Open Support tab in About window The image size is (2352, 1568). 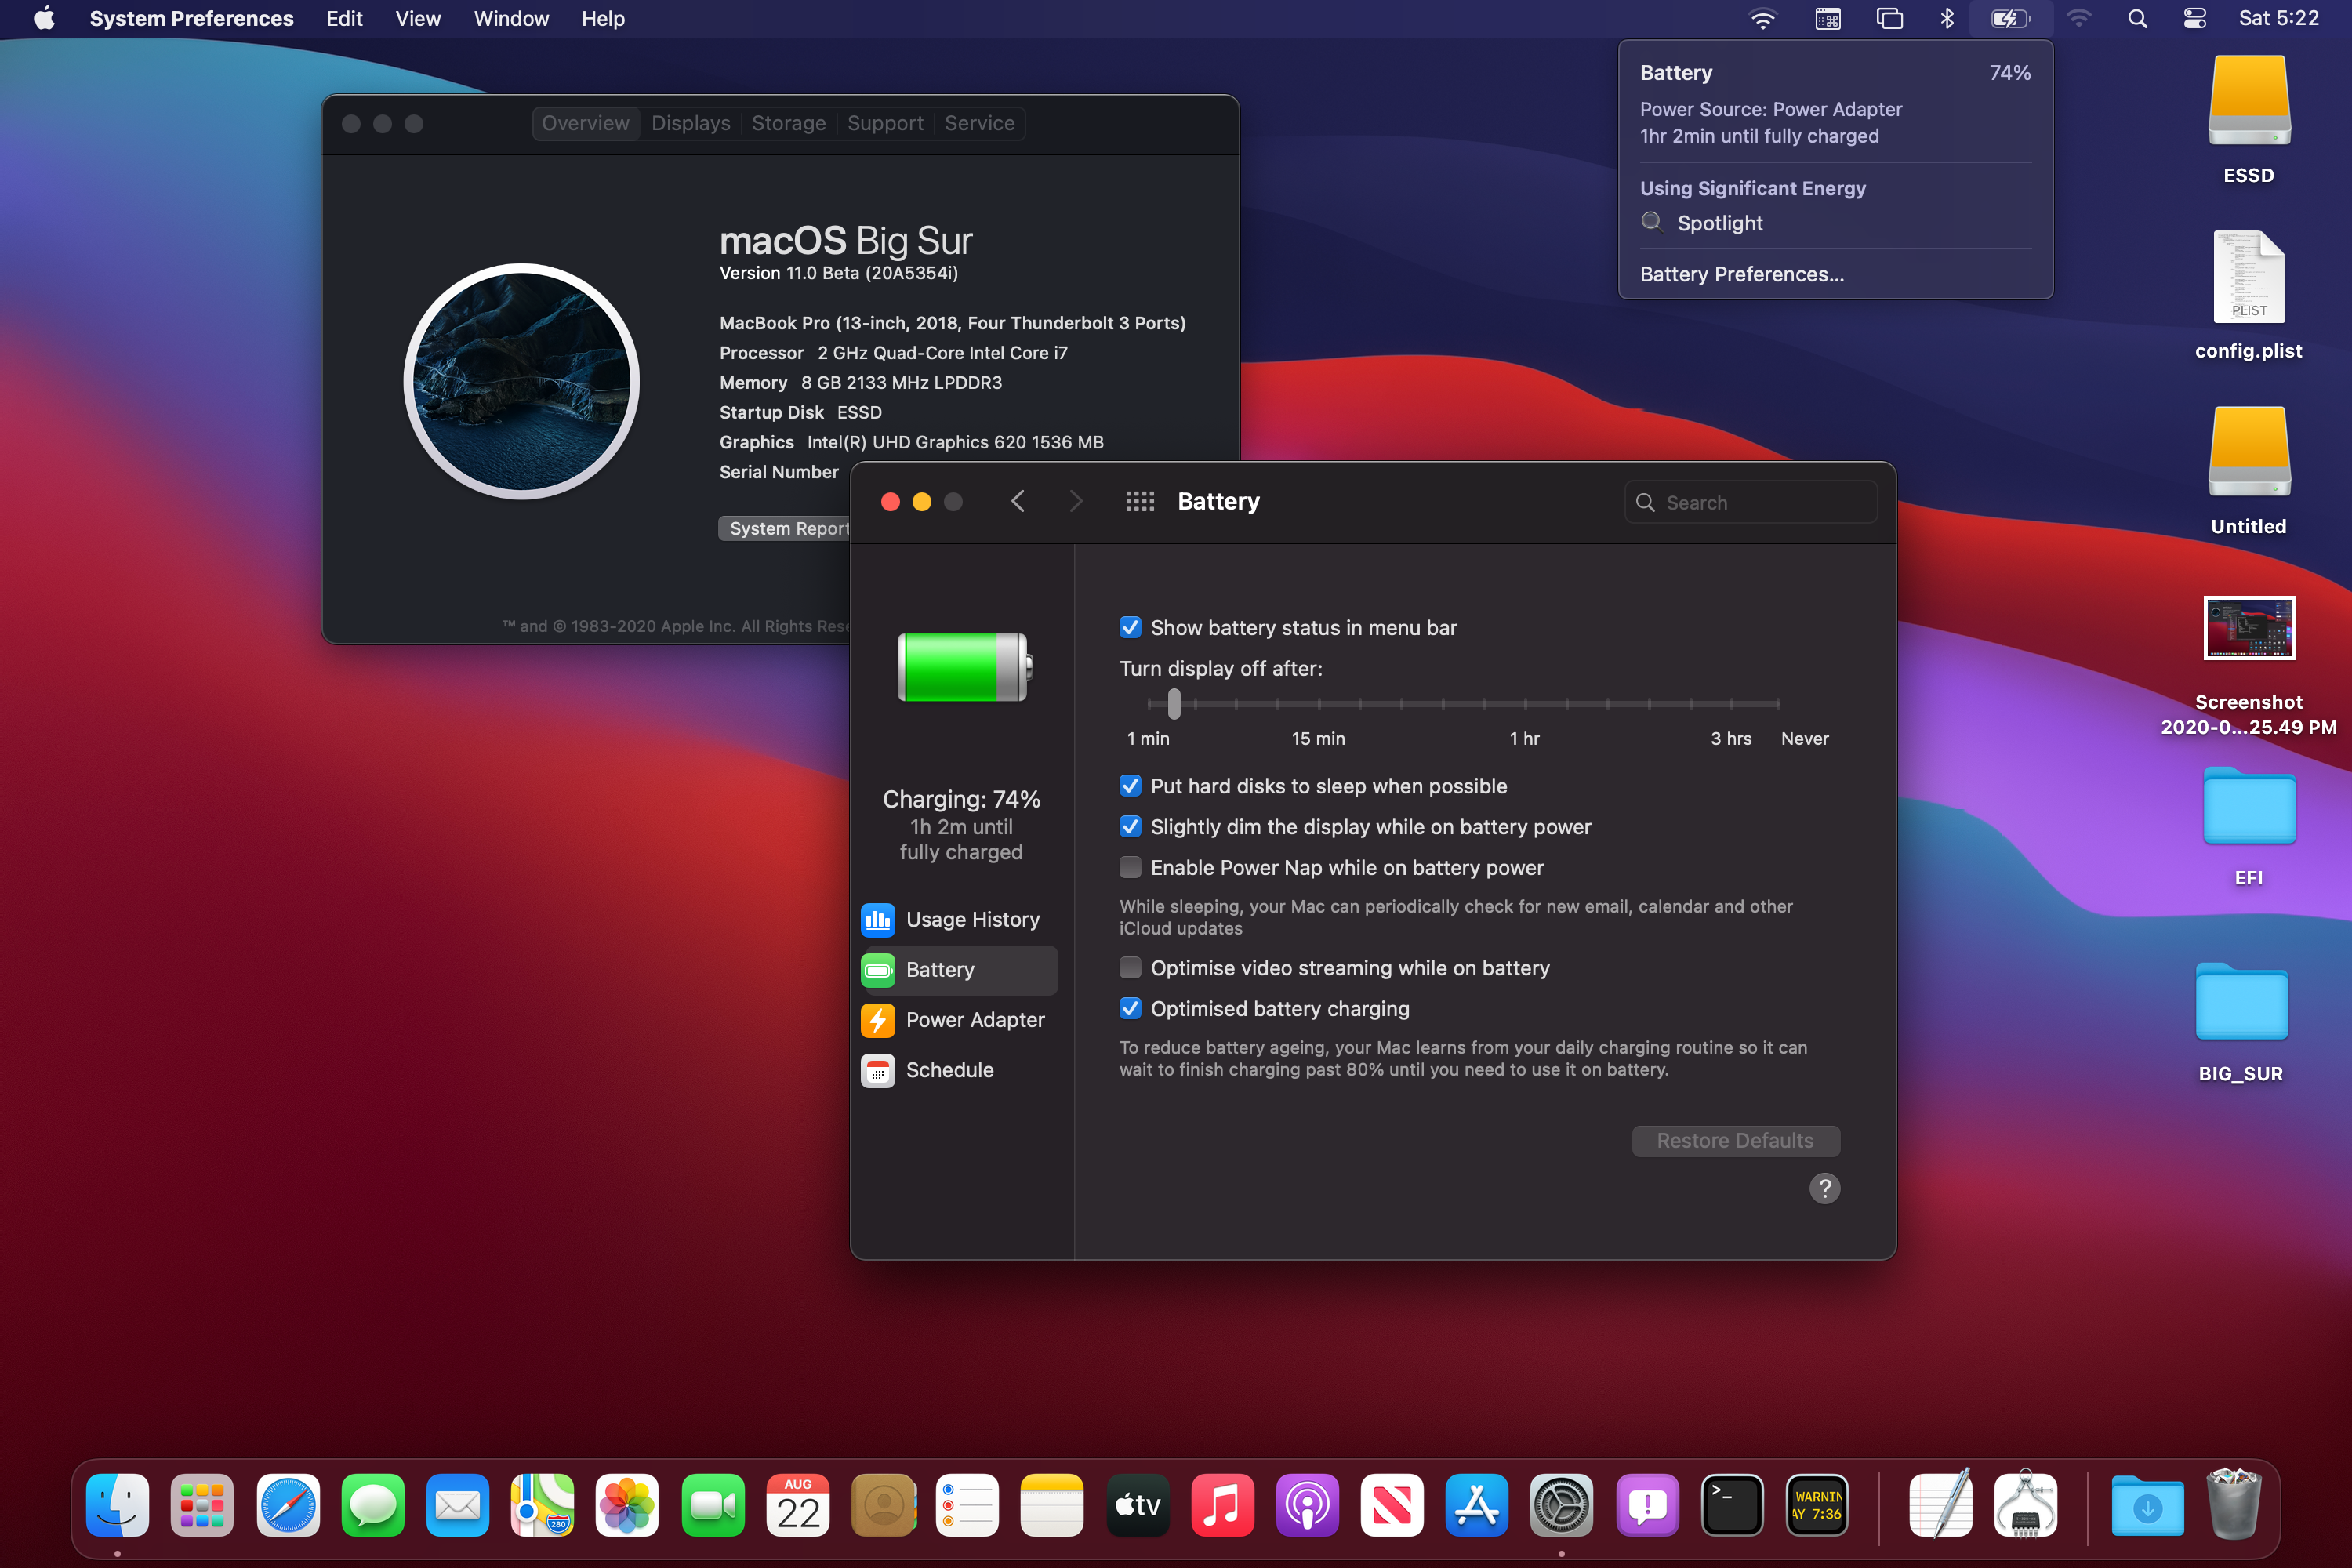(886, 123)
